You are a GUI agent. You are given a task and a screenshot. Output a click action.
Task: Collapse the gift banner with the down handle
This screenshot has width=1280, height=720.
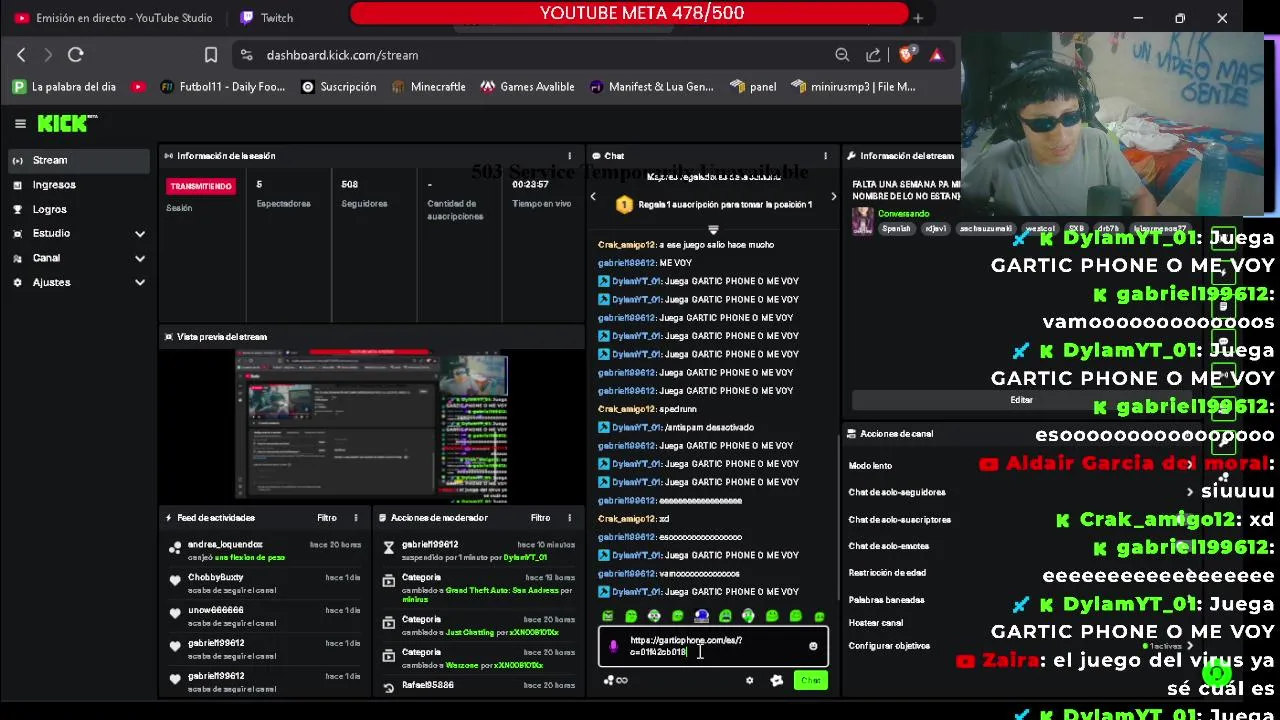click(x=713, y=230)
